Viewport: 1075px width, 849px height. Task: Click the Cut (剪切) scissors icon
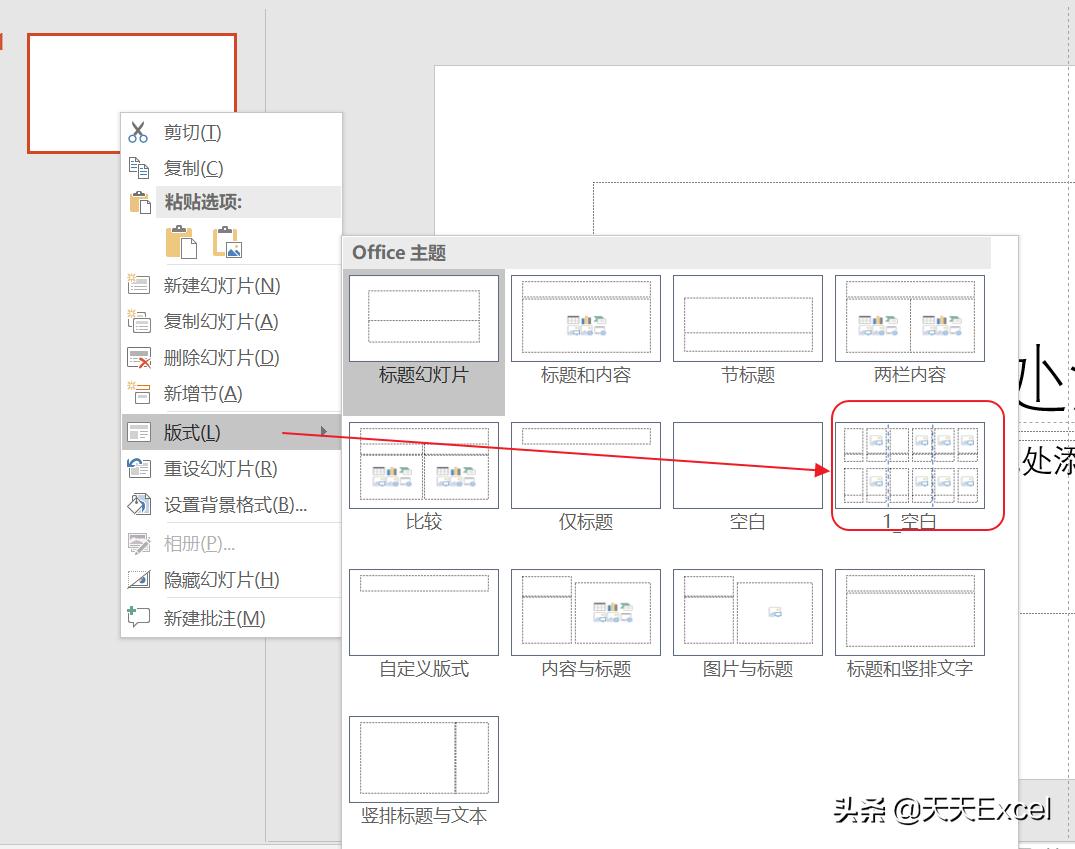coord(137,131)
